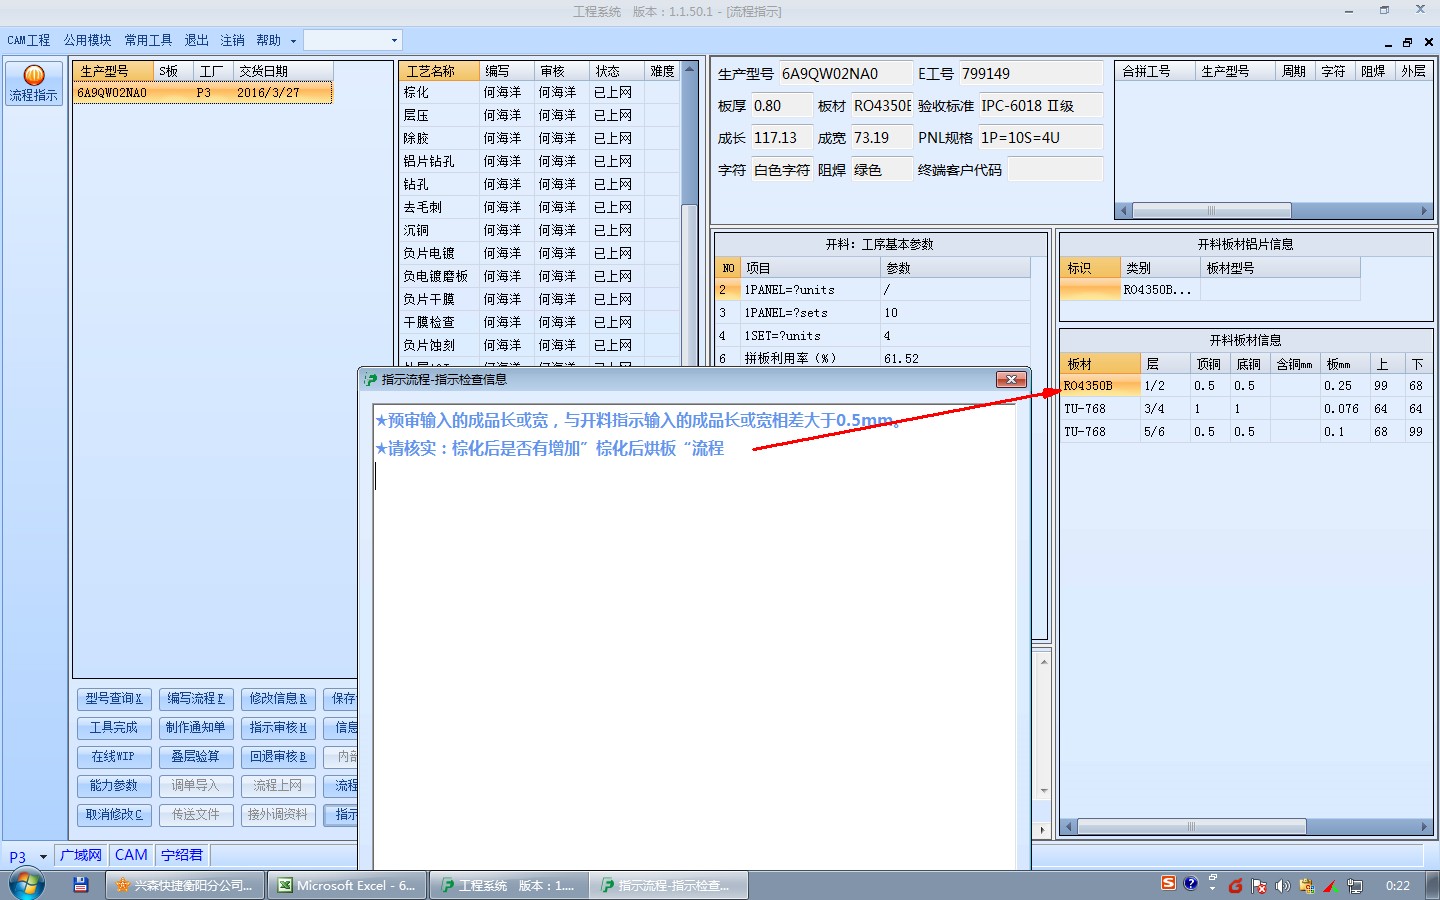Click the 能力参数 button
This screenshot has height=900, width=1440.
click(x=114, y=786)
